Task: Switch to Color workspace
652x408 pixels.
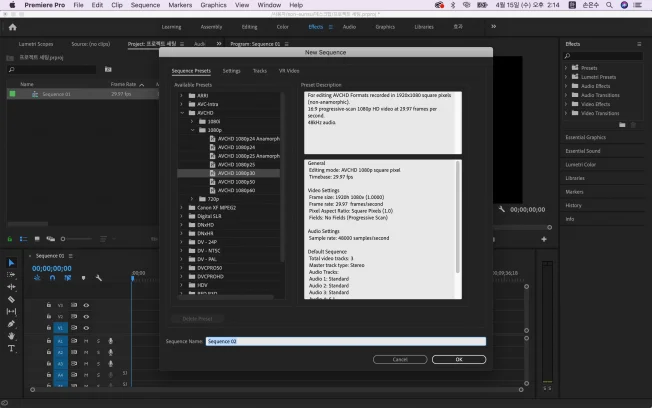Action: coord(282,27)
